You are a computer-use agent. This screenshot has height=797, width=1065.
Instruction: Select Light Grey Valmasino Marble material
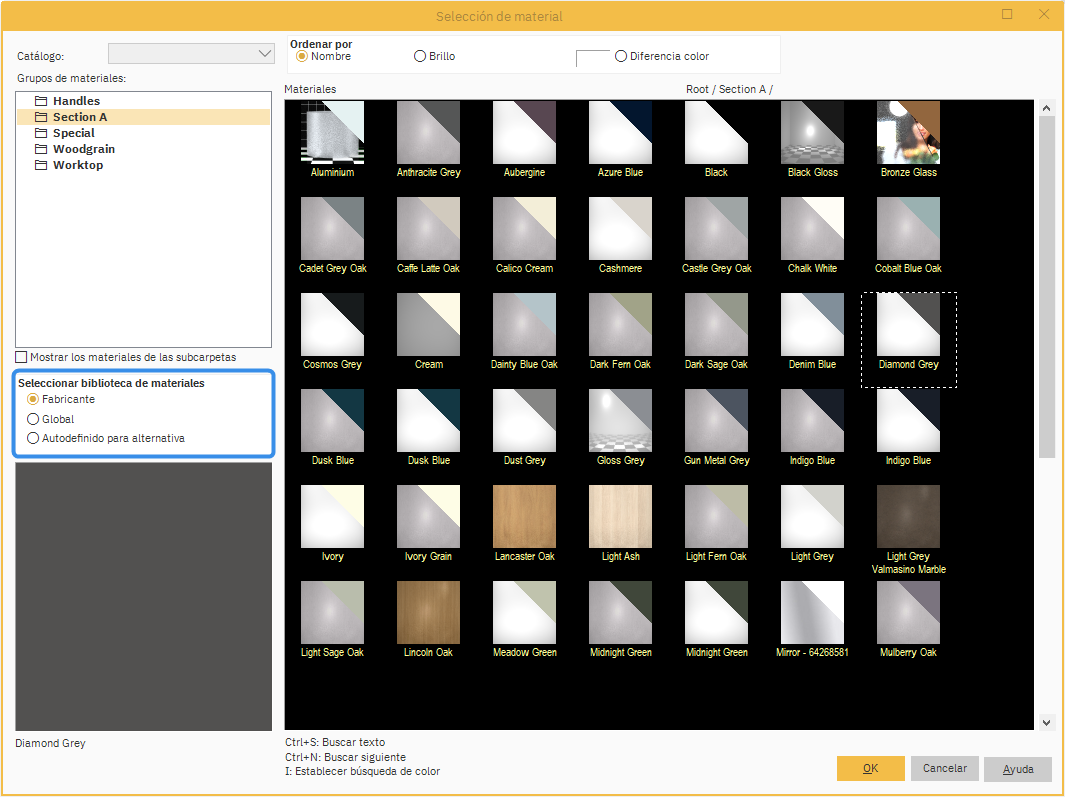pyautogui.click(x=908, y=517)
